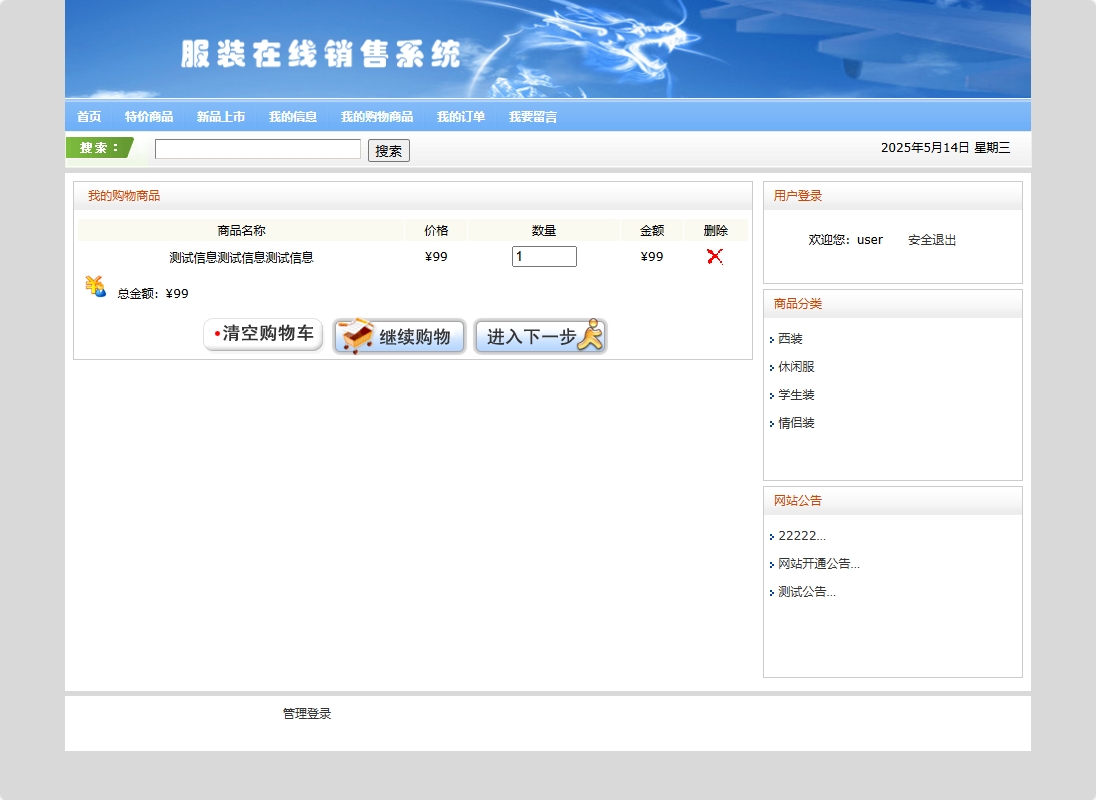View 我的订单 from navigation bar
This screenshot has height=800, width=1096.
(x=461, y=117)
